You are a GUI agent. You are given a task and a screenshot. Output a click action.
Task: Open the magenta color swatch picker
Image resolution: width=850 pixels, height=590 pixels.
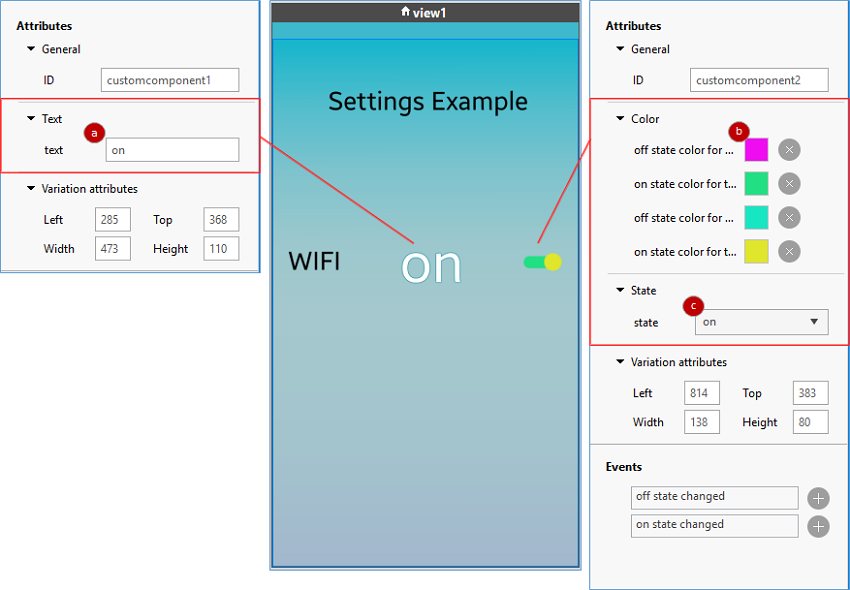(x=757, y=149)
